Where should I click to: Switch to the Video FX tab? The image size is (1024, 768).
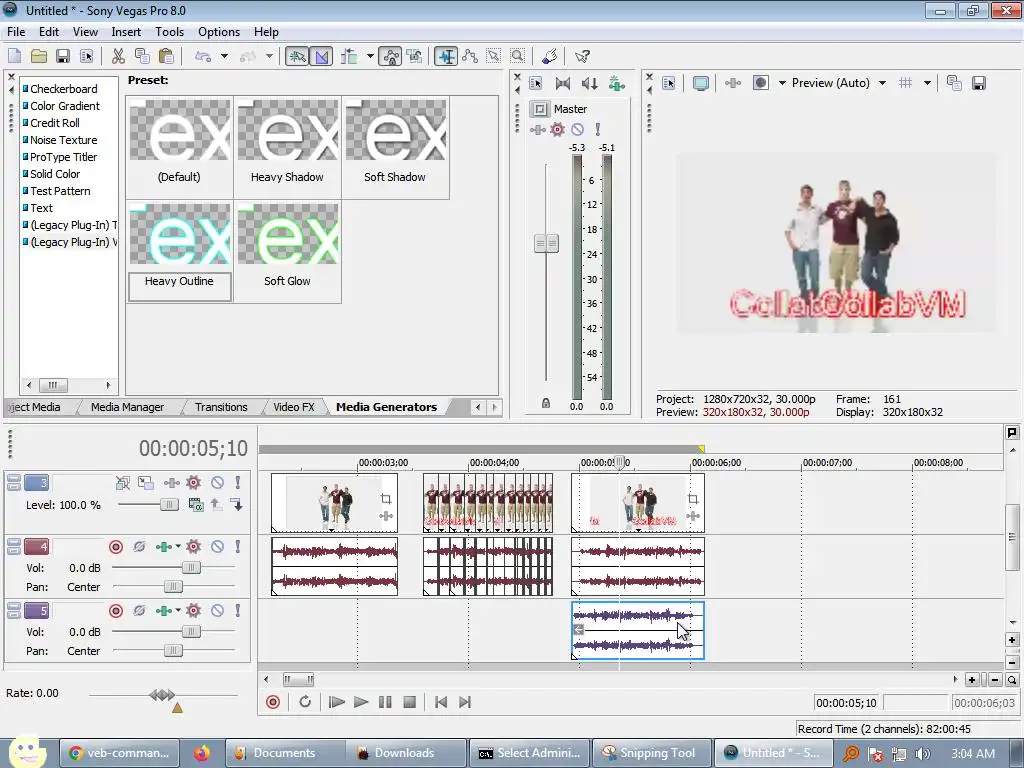(x=294, y=407)
